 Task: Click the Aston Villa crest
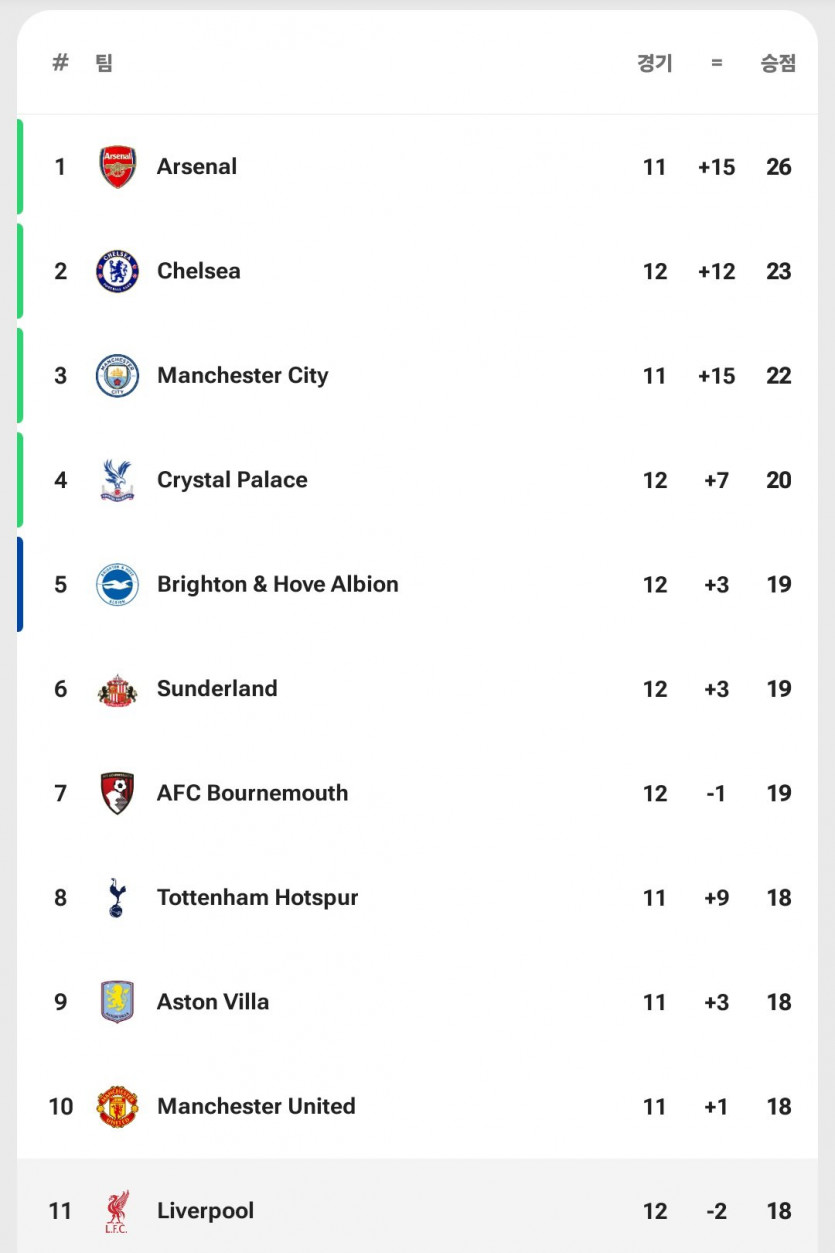117,1002
